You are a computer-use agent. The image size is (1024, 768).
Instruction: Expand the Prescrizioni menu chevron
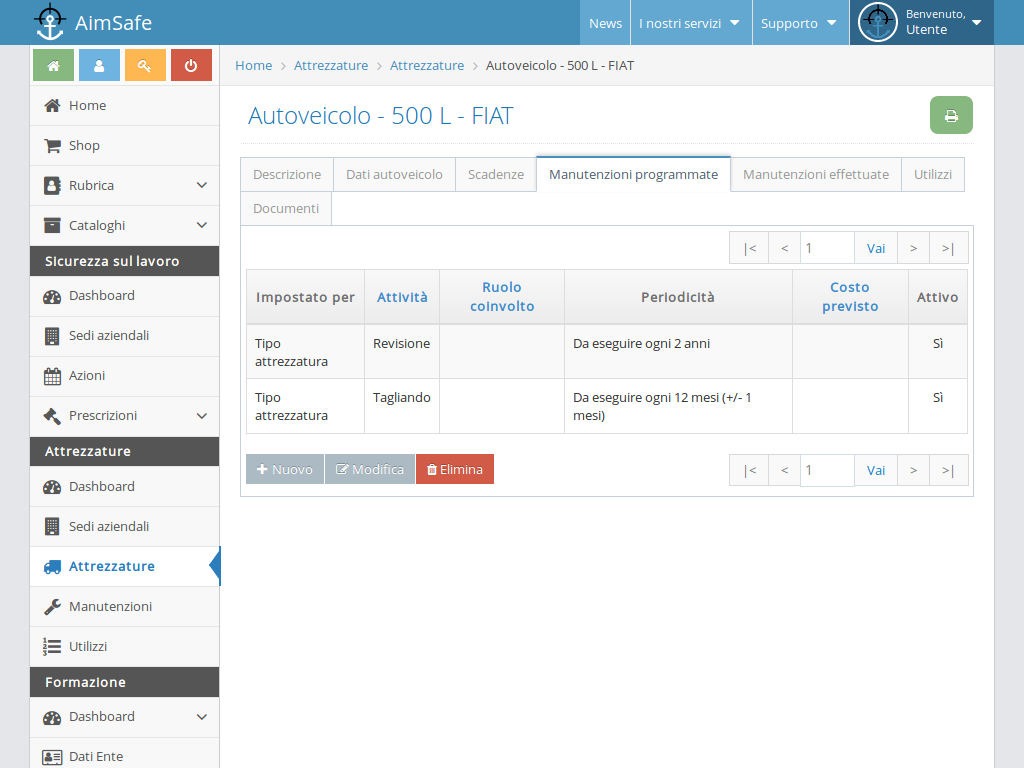coord(202,416)
